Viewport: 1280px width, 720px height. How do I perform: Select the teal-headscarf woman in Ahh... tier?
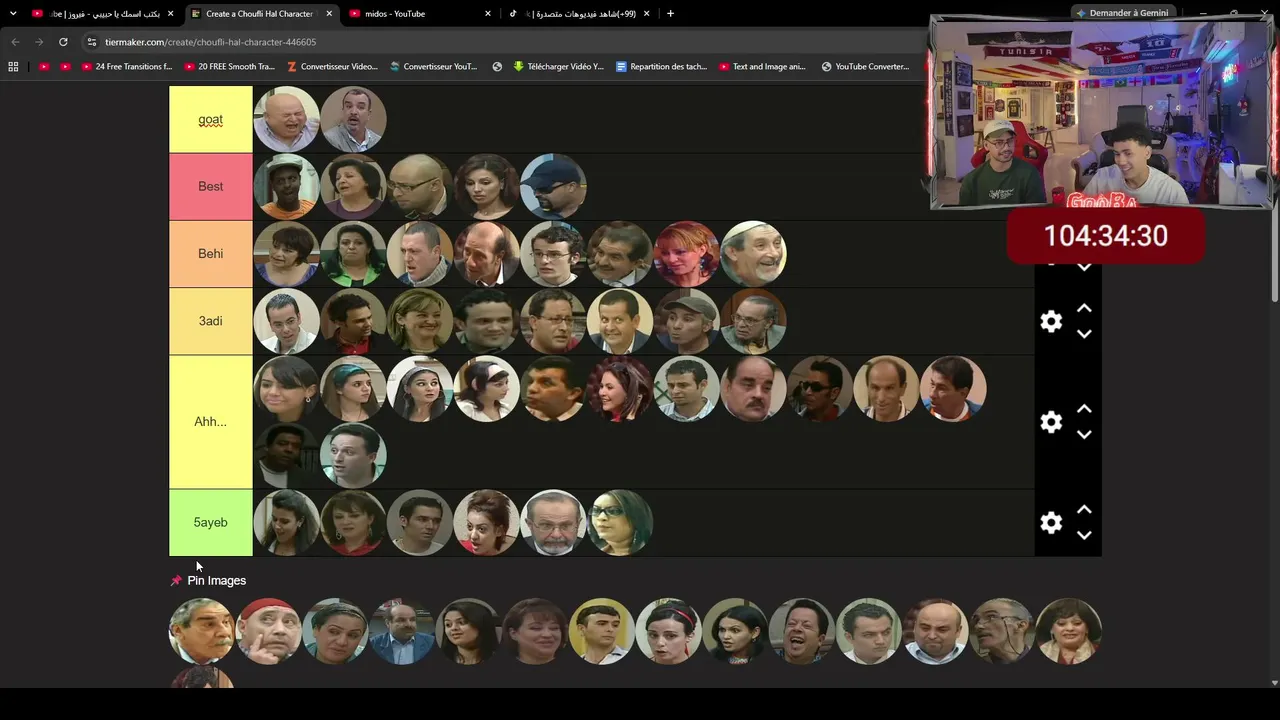tap(353, 388)
